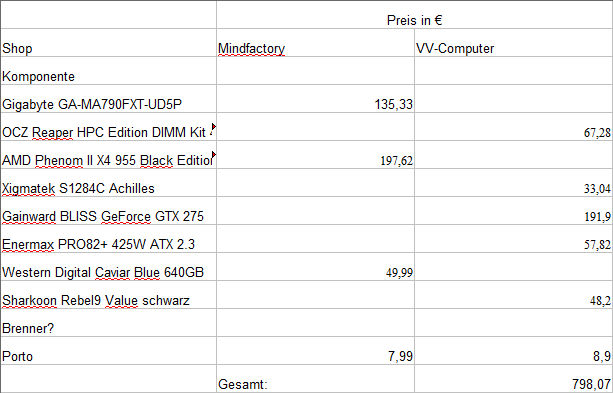This screenshot has height=393, width=613.
Task: Select the 135,33 price cell
Action: click(x=315, y=99)
